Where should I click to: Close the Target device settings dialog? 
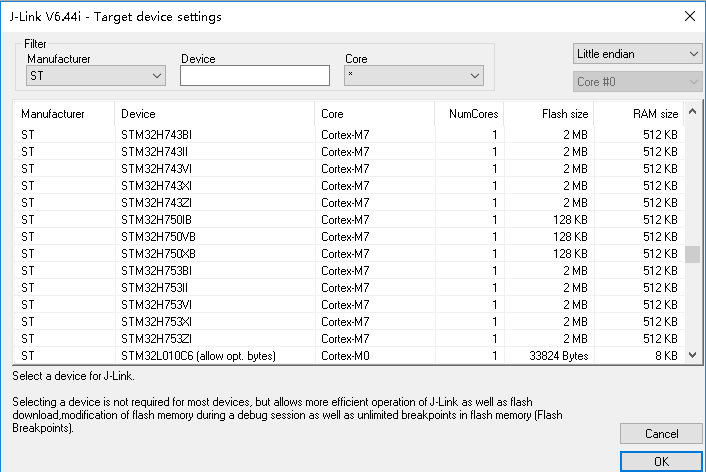(x=689, y=17)
